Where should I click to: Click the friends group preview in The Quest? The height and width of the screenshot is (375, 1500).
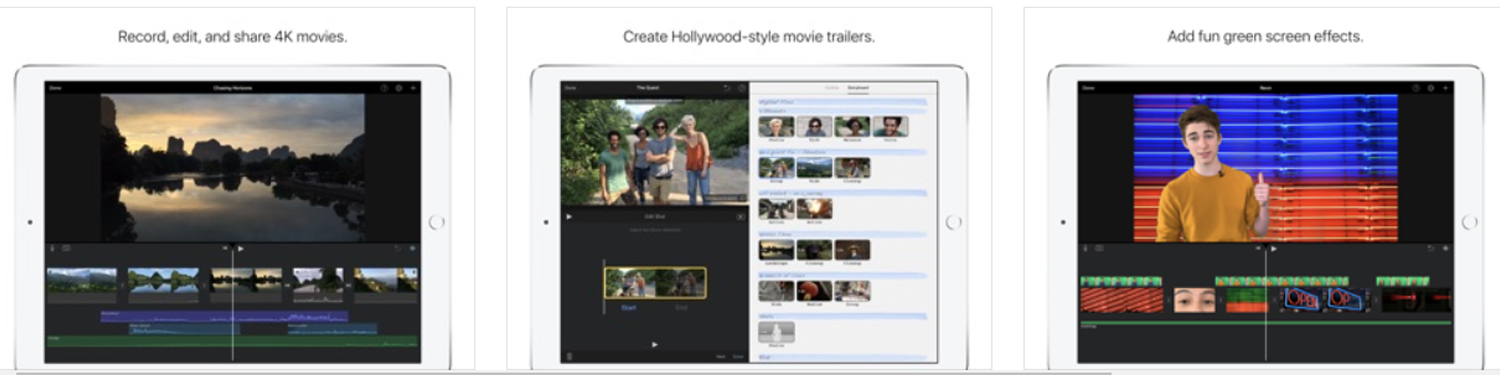click(x=654, y=151)
